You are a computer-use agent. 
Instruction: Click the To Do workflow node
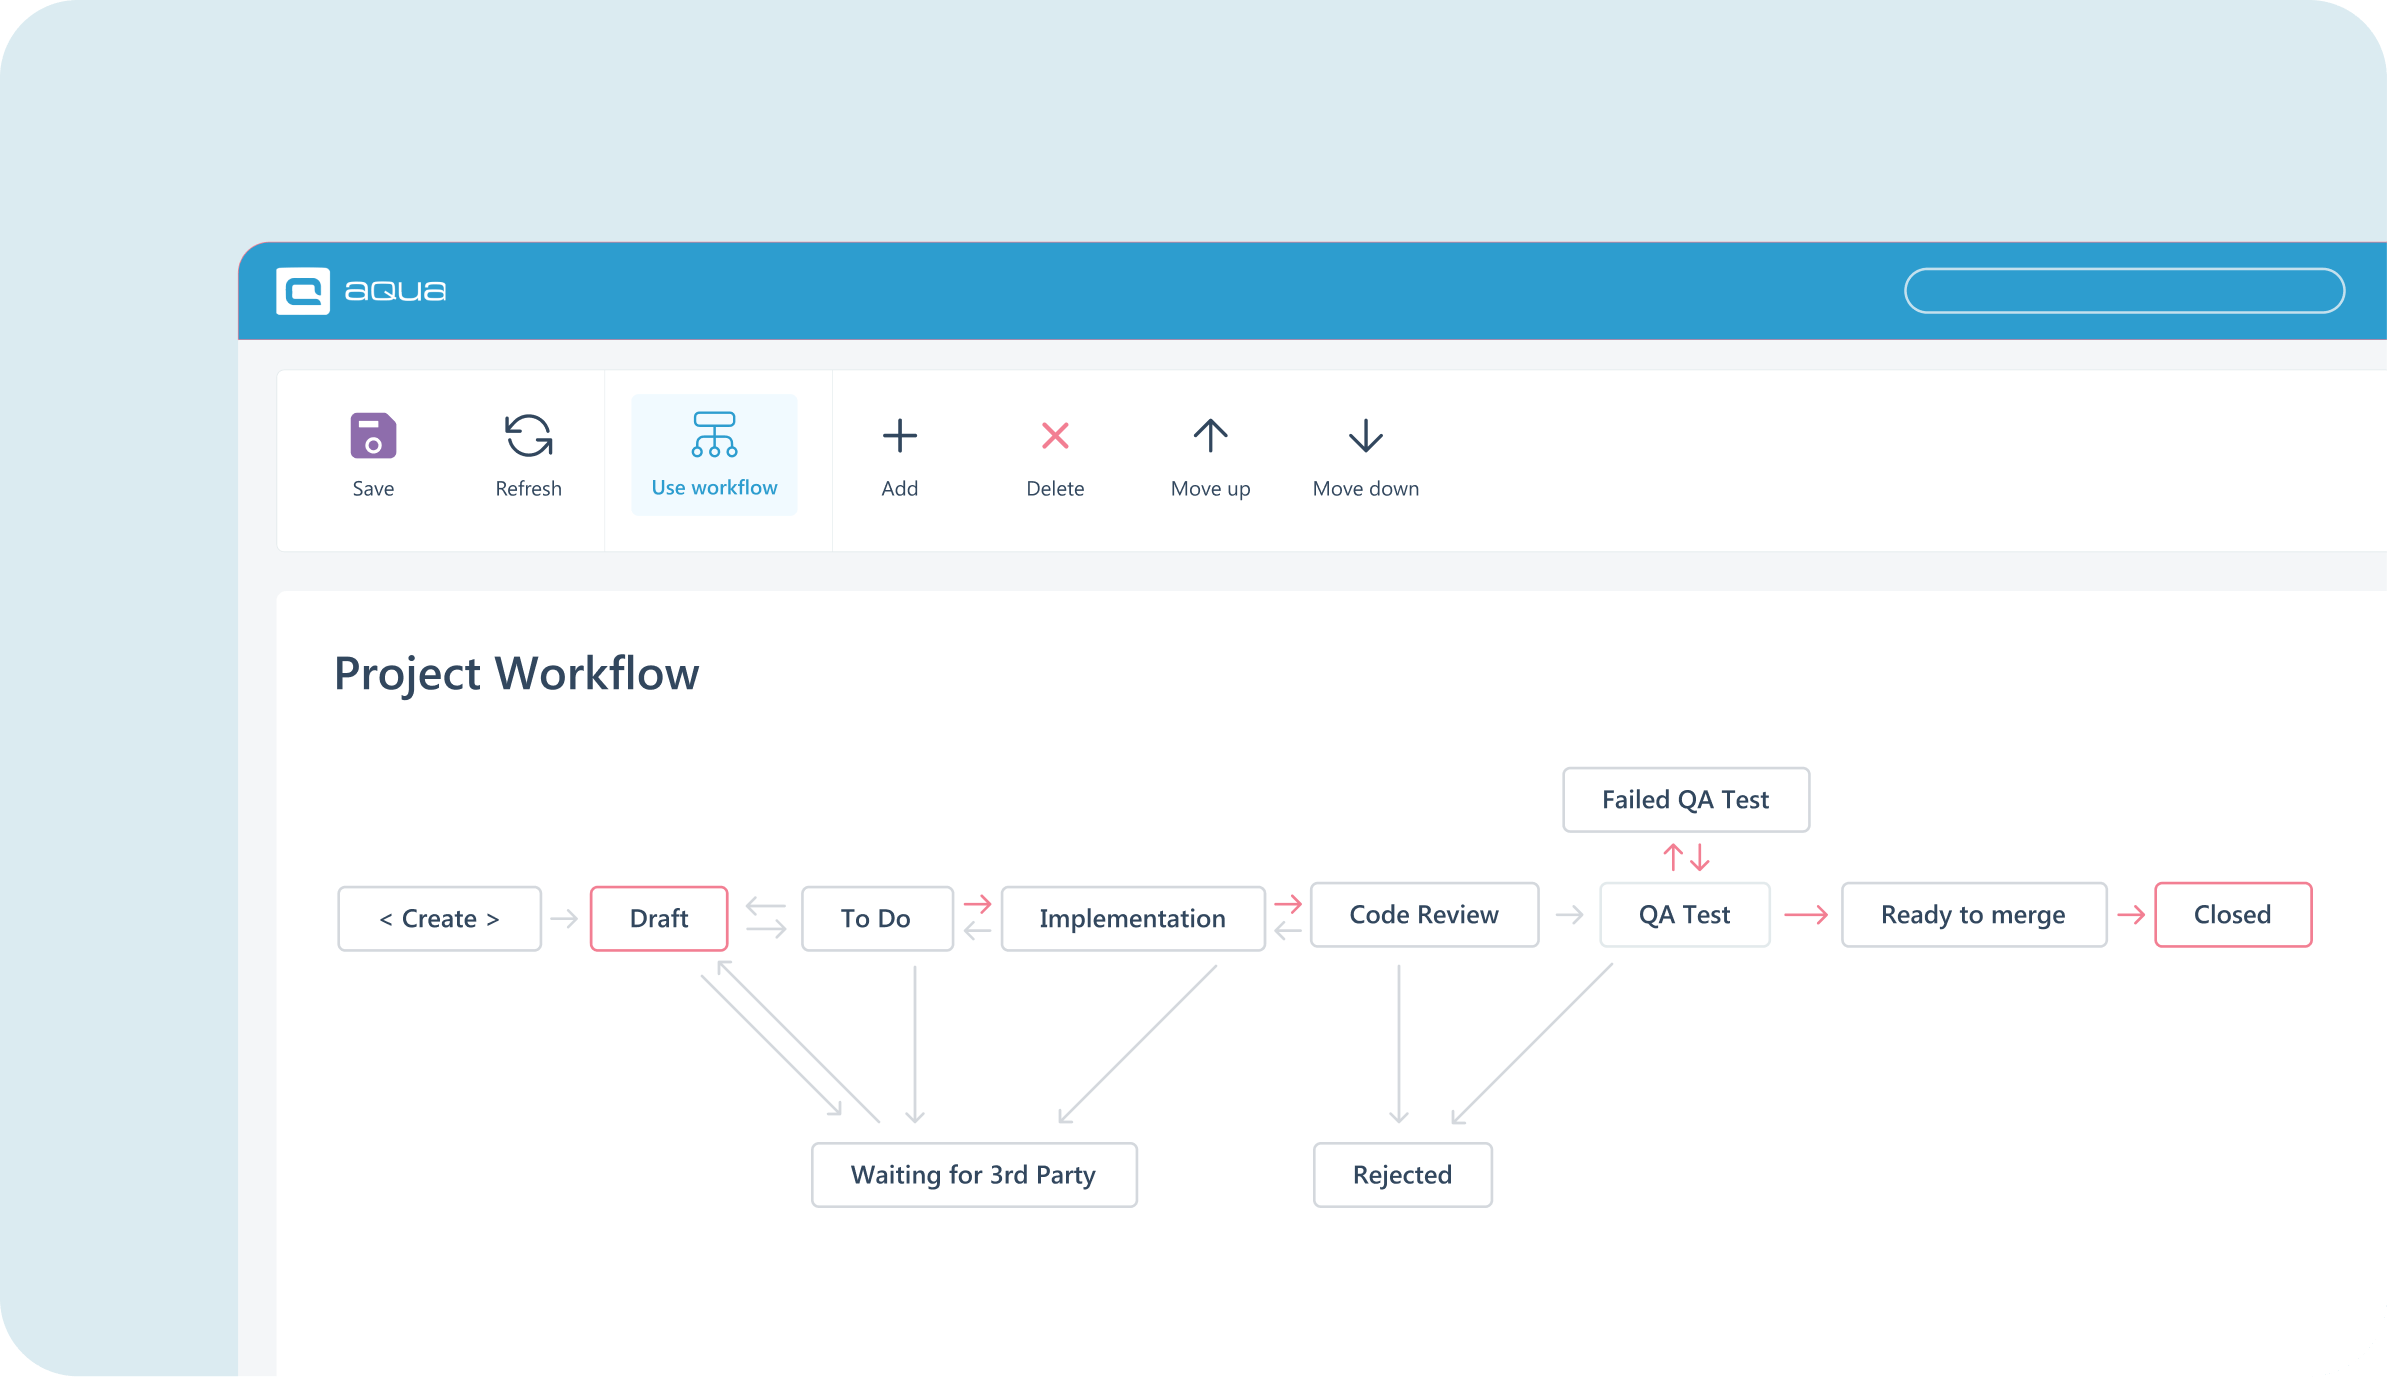click(876, 917)
